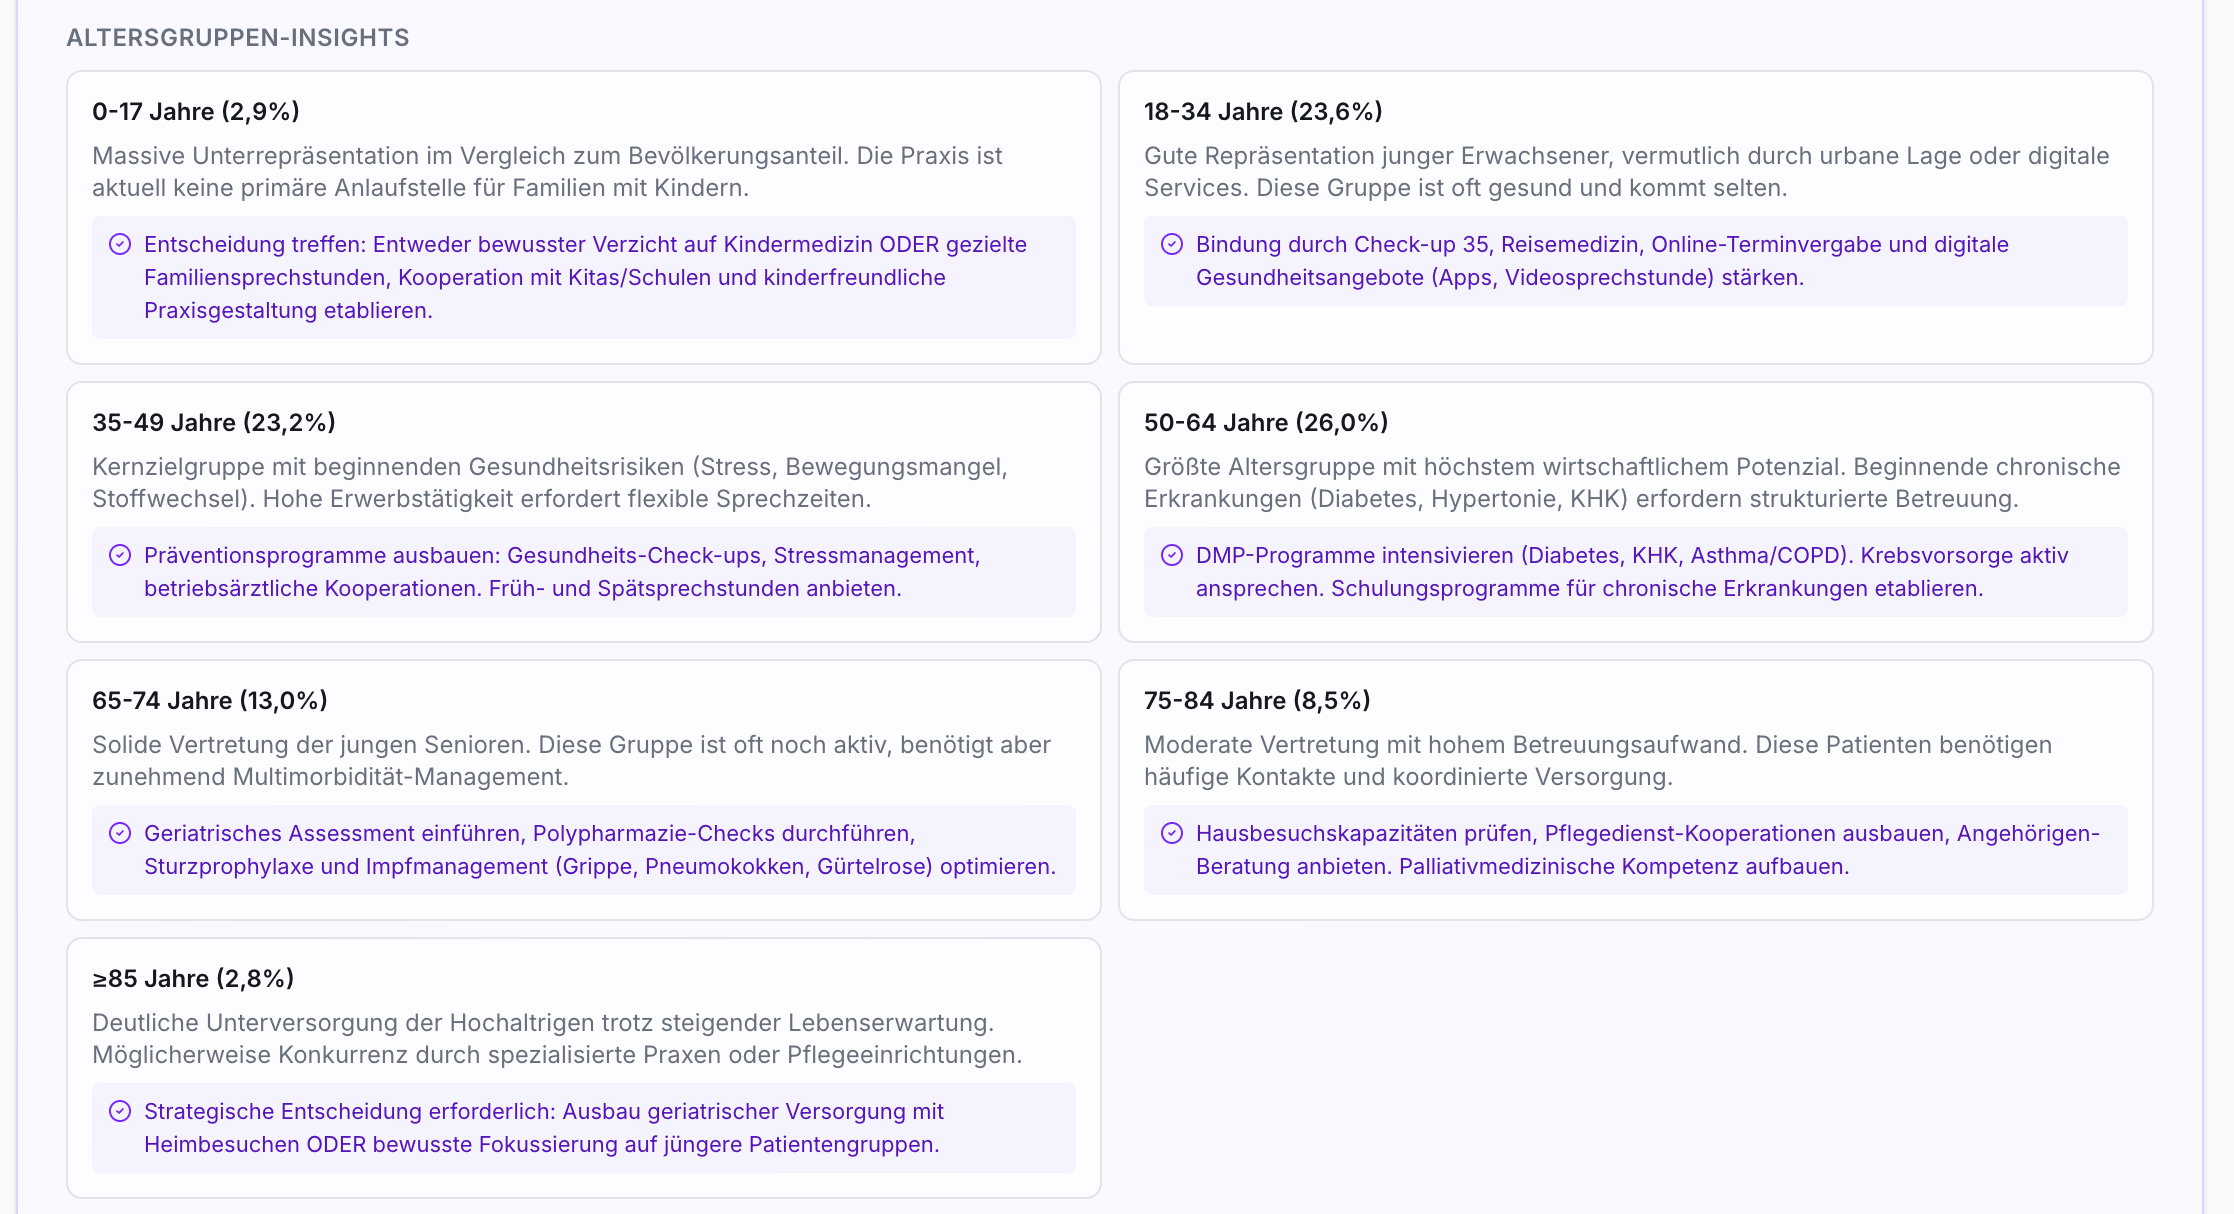Click the check-circle icon next to Geriatrisches Assessment einführen
The image size is (2234, 1214).
click(120, 833)
